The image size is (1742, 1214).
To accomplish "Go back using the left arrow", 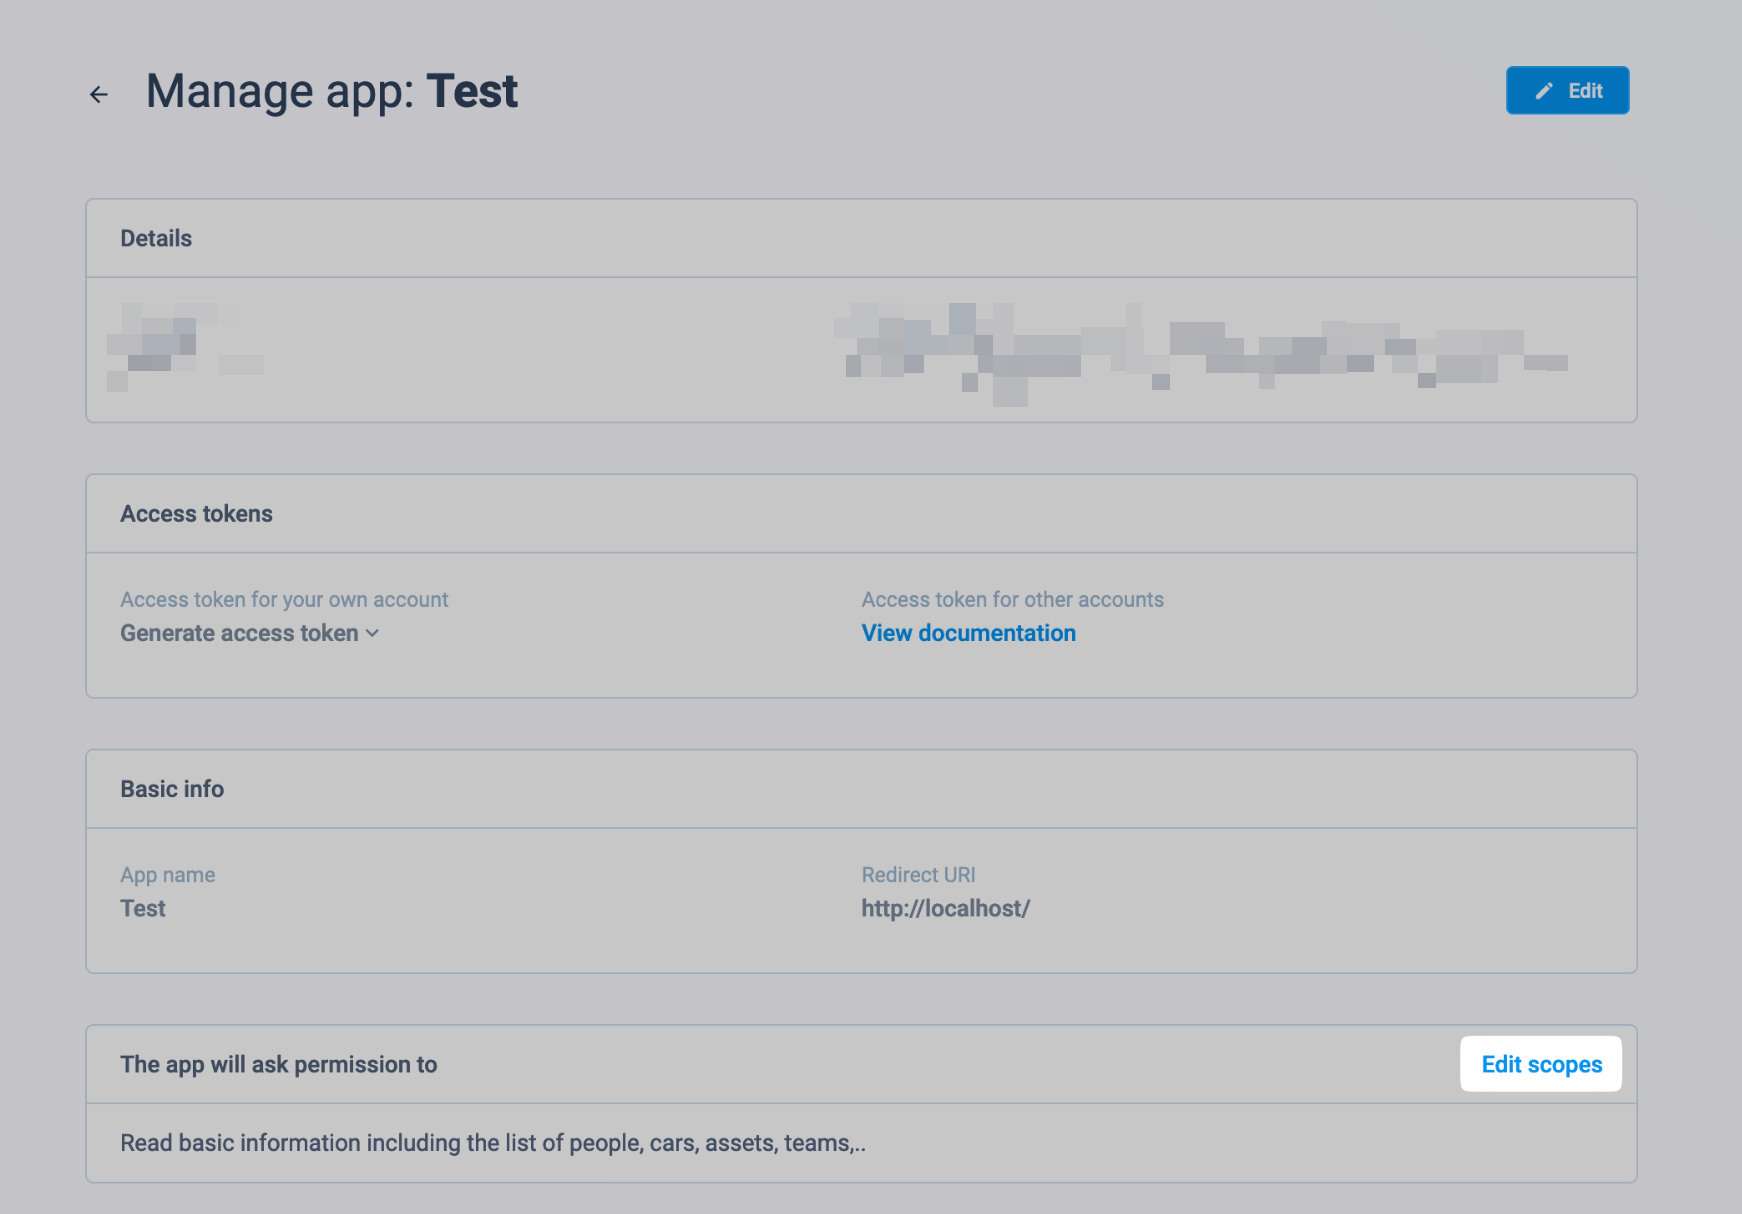I will coord(98,94).
